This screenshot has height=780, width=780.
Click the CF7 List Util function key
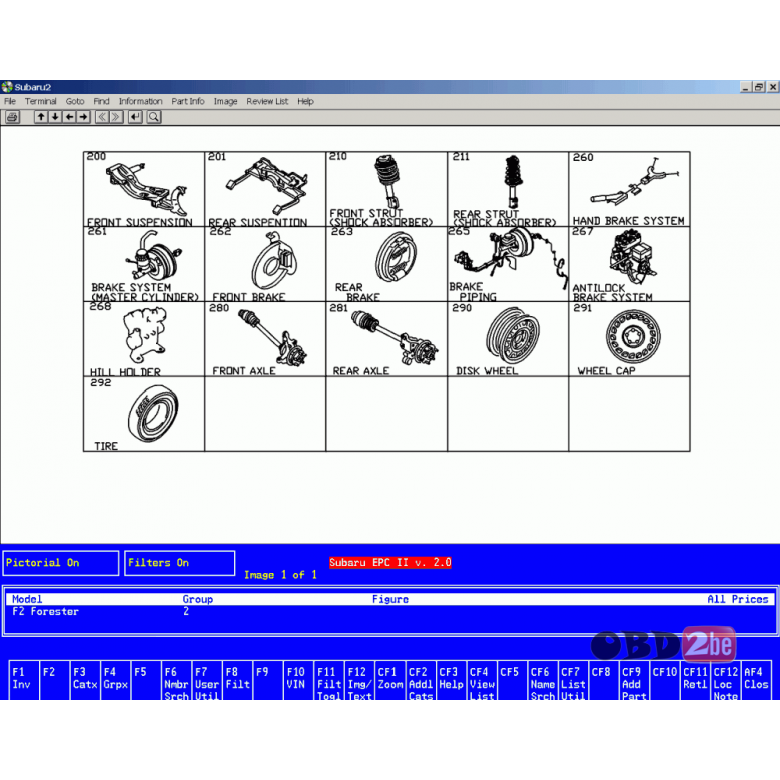click(573, 681)
